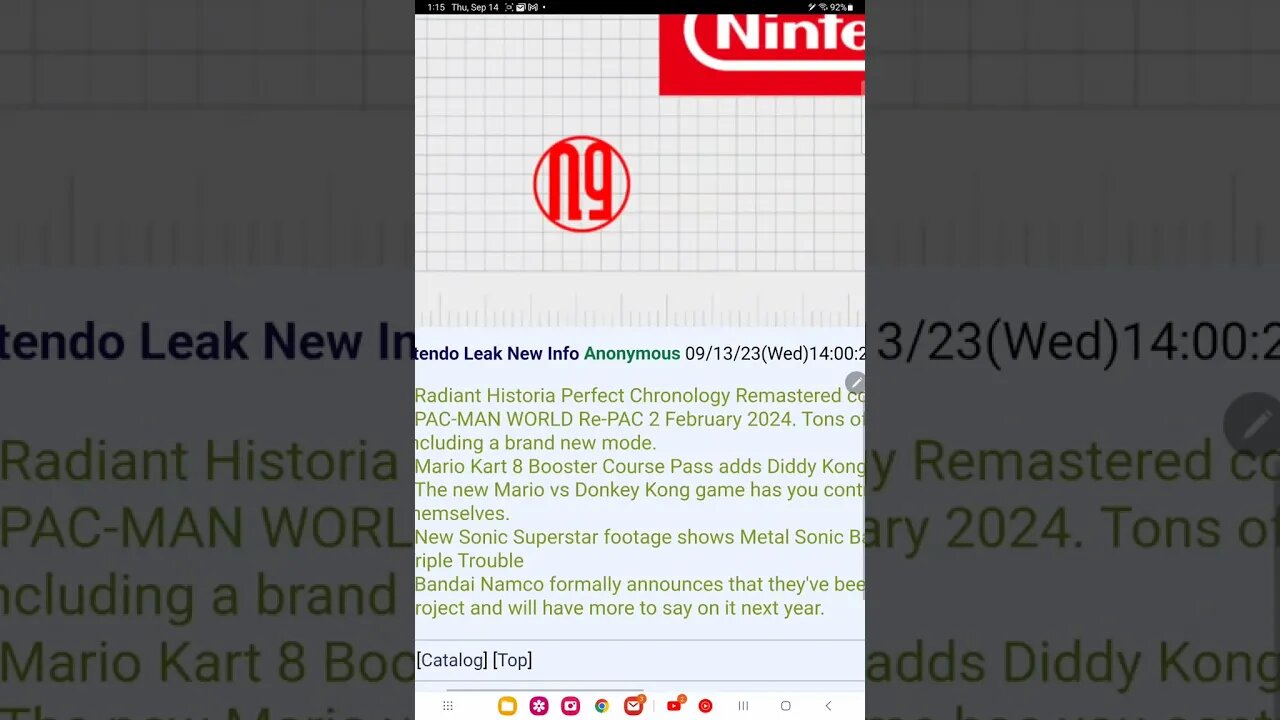Select the 'PAC-MAN WORLD Re-PAC 2' line
Viewport: 1280px width, 720px height.
tap(640, 419)
